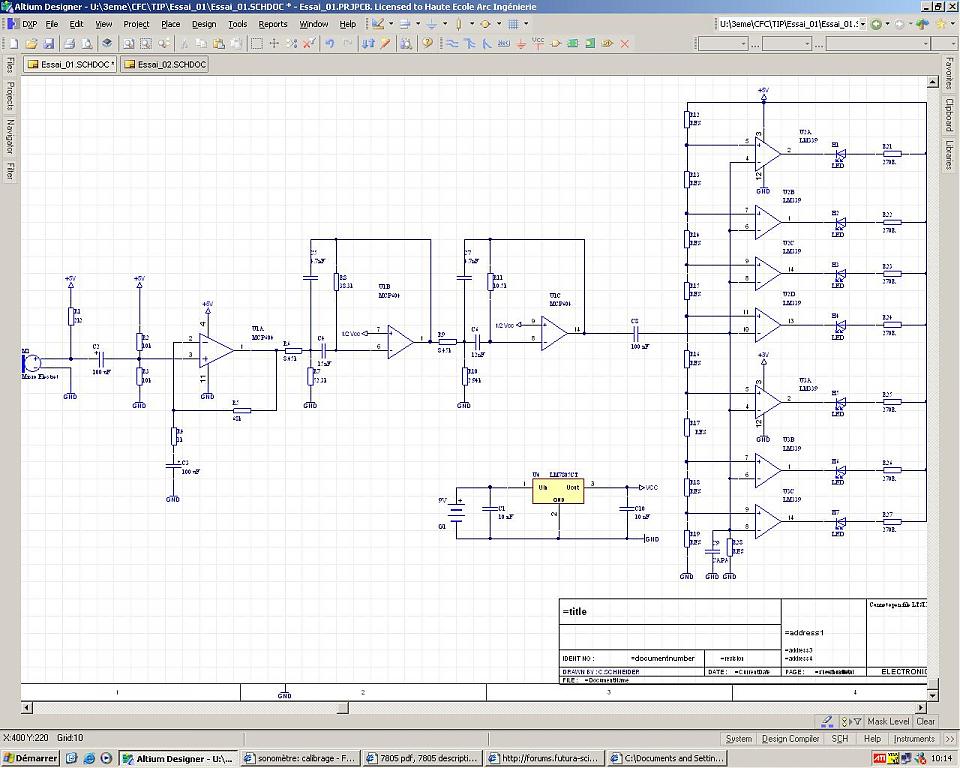Viewport: 960px width, 768px height.
Task: Click the help question mark icon
Action: 427,44
